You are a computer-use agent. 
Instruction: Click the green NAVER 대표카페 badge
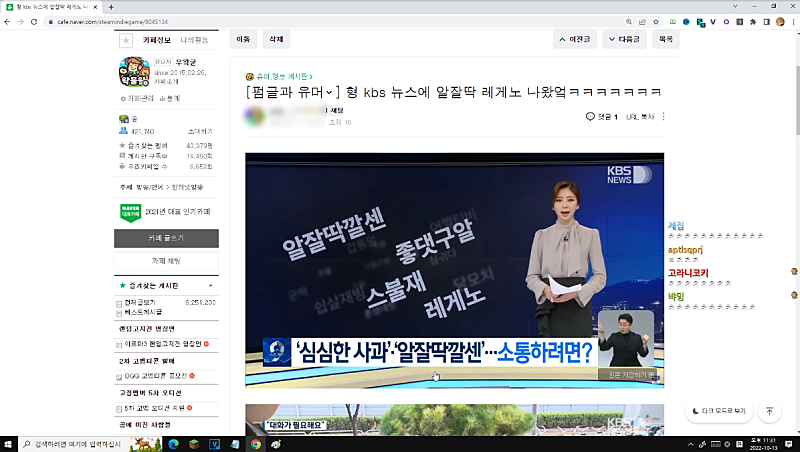point(131,212)
